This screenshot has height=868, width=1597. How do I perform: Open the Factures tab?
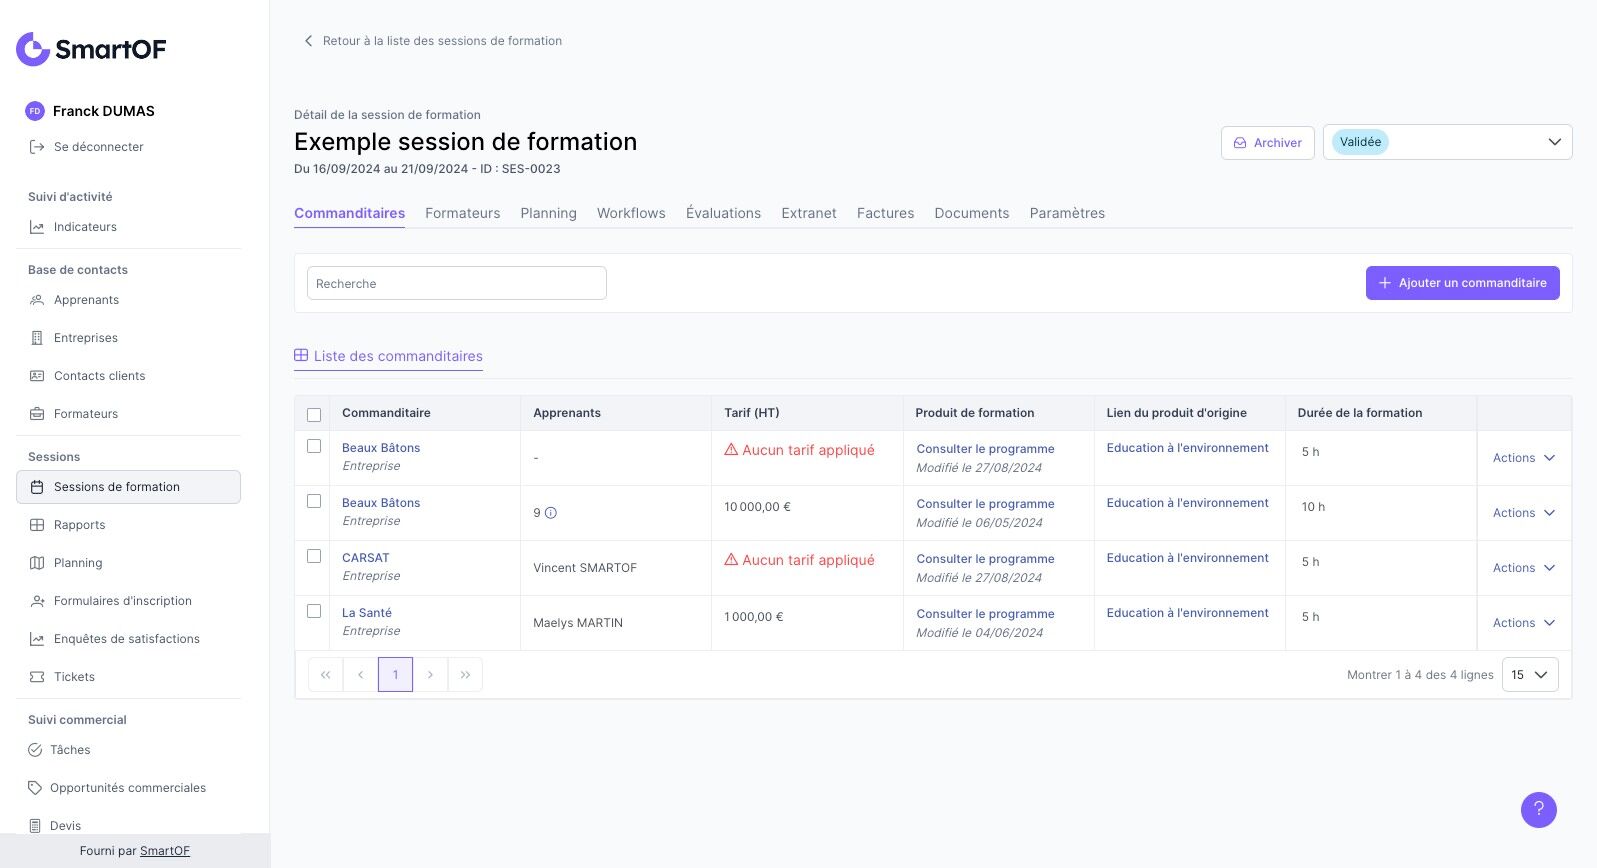885,213
